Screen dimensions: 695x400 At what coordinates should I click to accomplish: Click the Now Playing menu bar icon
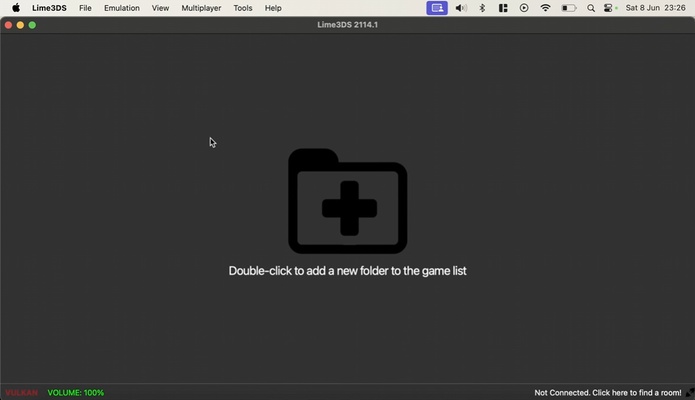pyautogui.click(x=524, y=8)
